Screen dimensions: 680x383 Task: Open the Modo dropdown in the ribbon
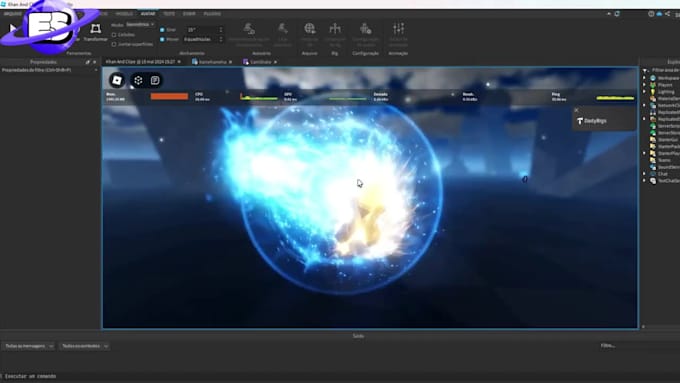coord(140,25)
